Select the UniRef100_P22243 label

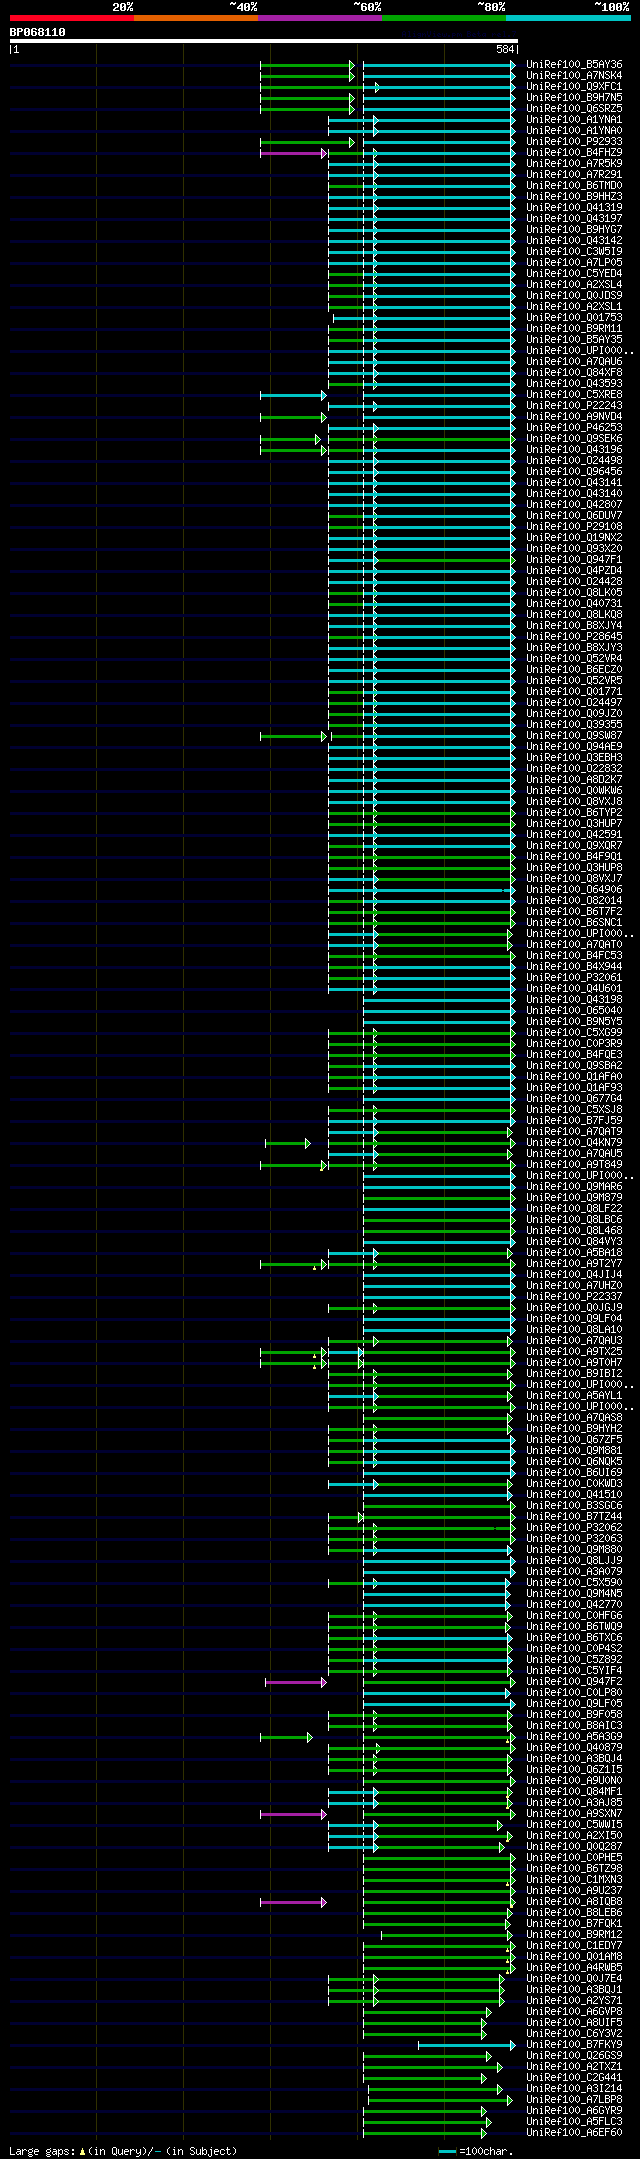574,405
